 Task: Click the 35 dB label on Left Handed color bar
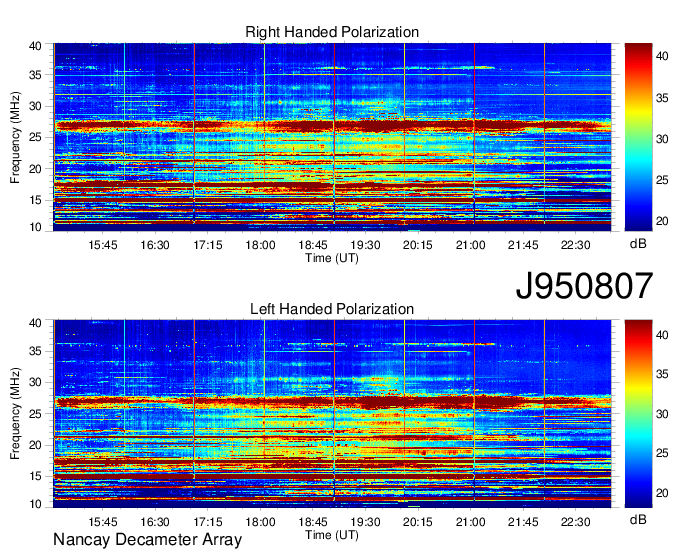(662, 374)
